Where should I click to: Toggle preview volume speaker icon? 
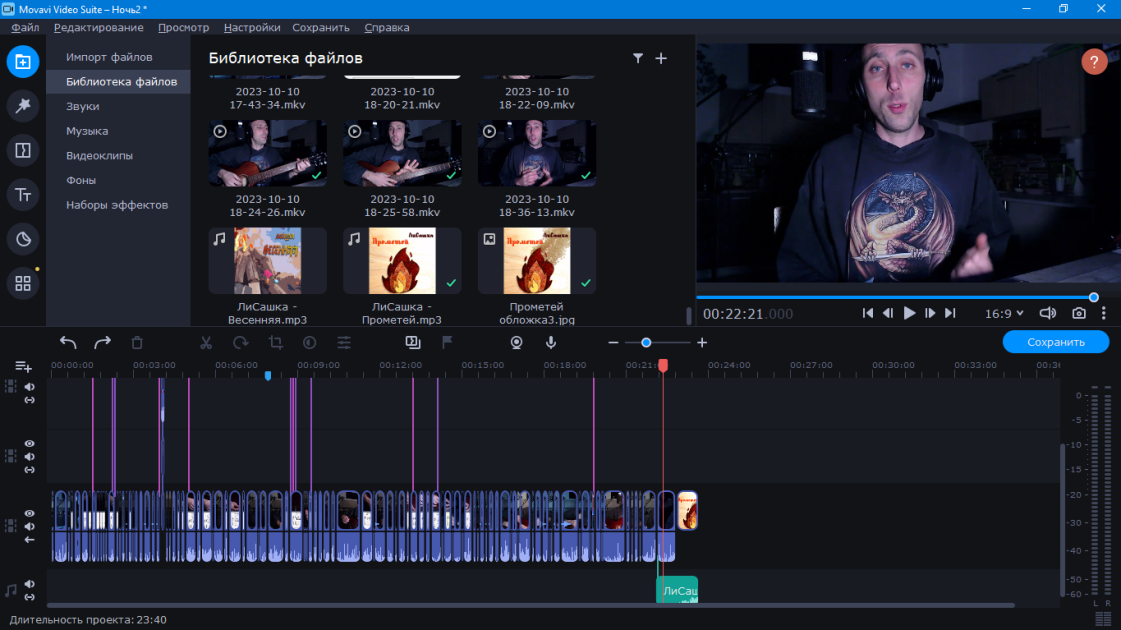(1047, 313)
